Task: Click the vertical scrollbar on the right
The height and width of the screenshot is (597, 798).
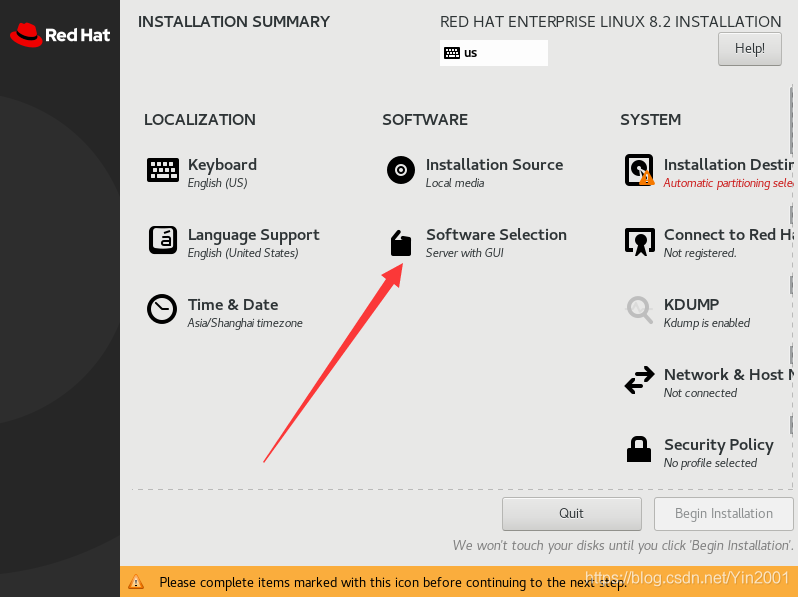Action: pyautogui.click(x=791, y=285)
